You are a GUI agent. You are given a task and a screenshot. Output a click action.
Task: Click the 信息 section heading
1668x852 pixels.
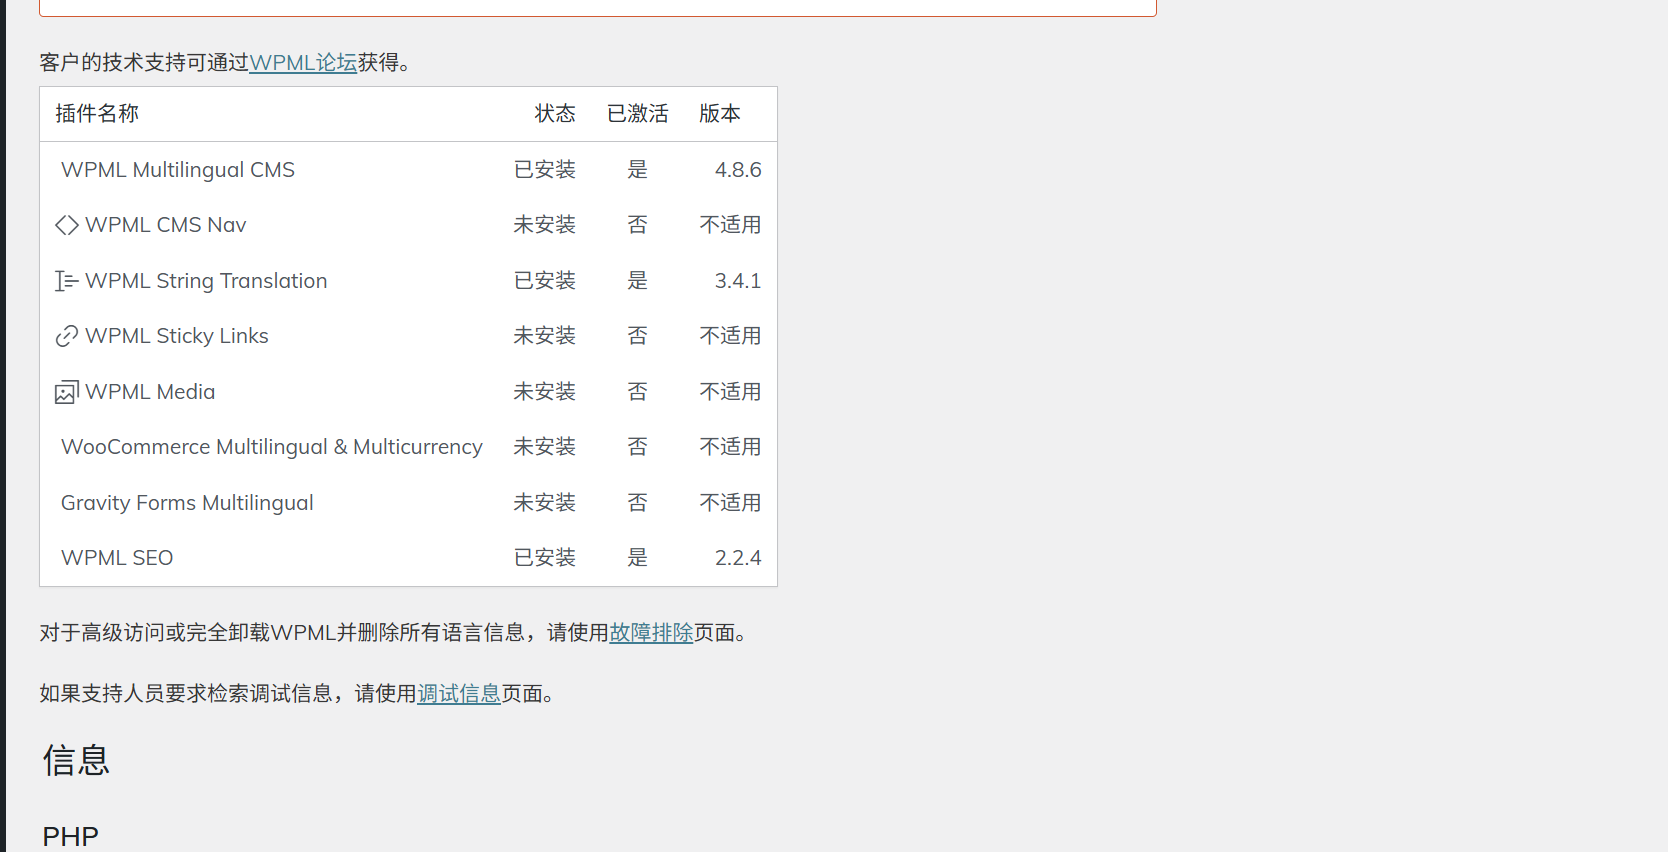(76, 761)
